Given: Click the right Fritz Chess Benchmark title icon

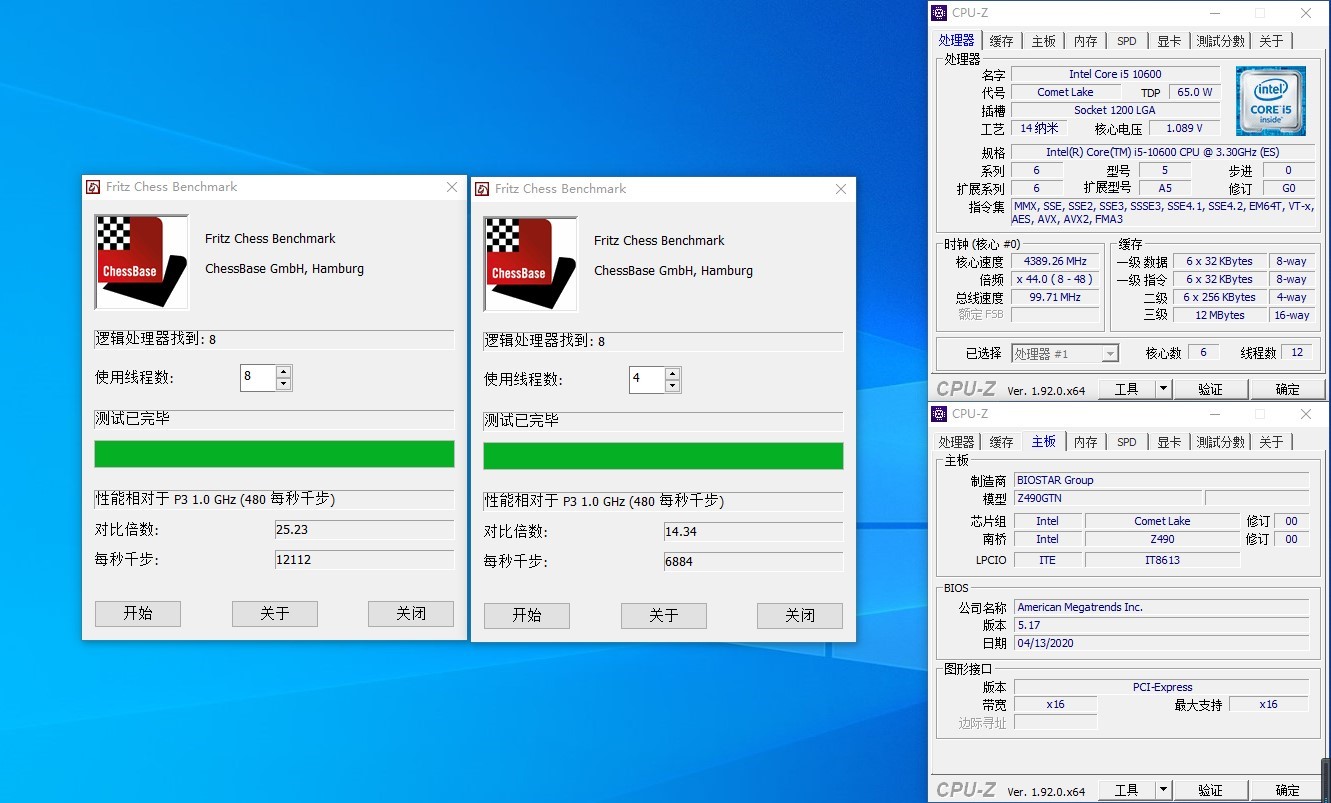Looking at the screenshot, I should pos(482,189).
